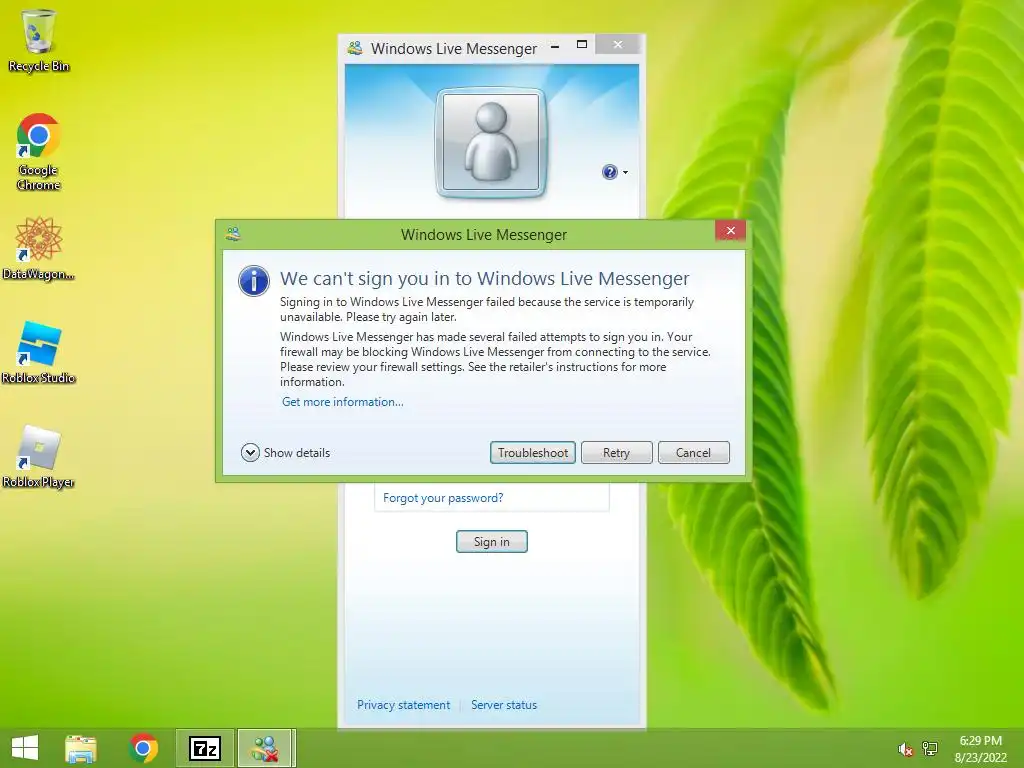Expand Show details in error dialog

tap(285, 453)
